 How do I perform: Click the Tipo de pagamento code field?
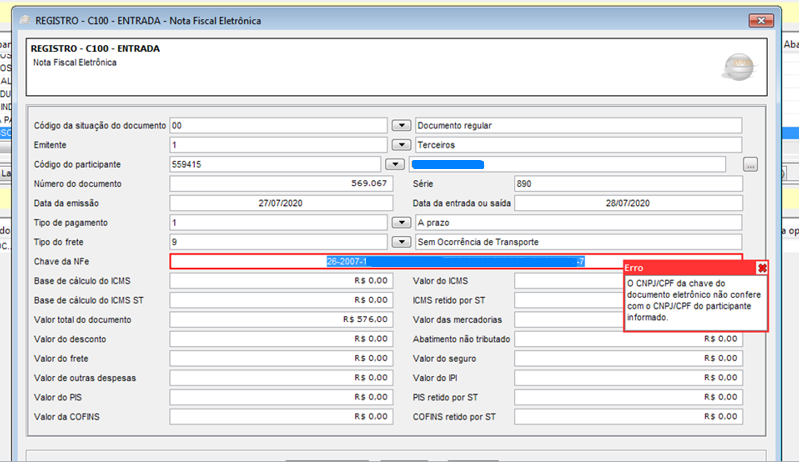coord(278,222)
